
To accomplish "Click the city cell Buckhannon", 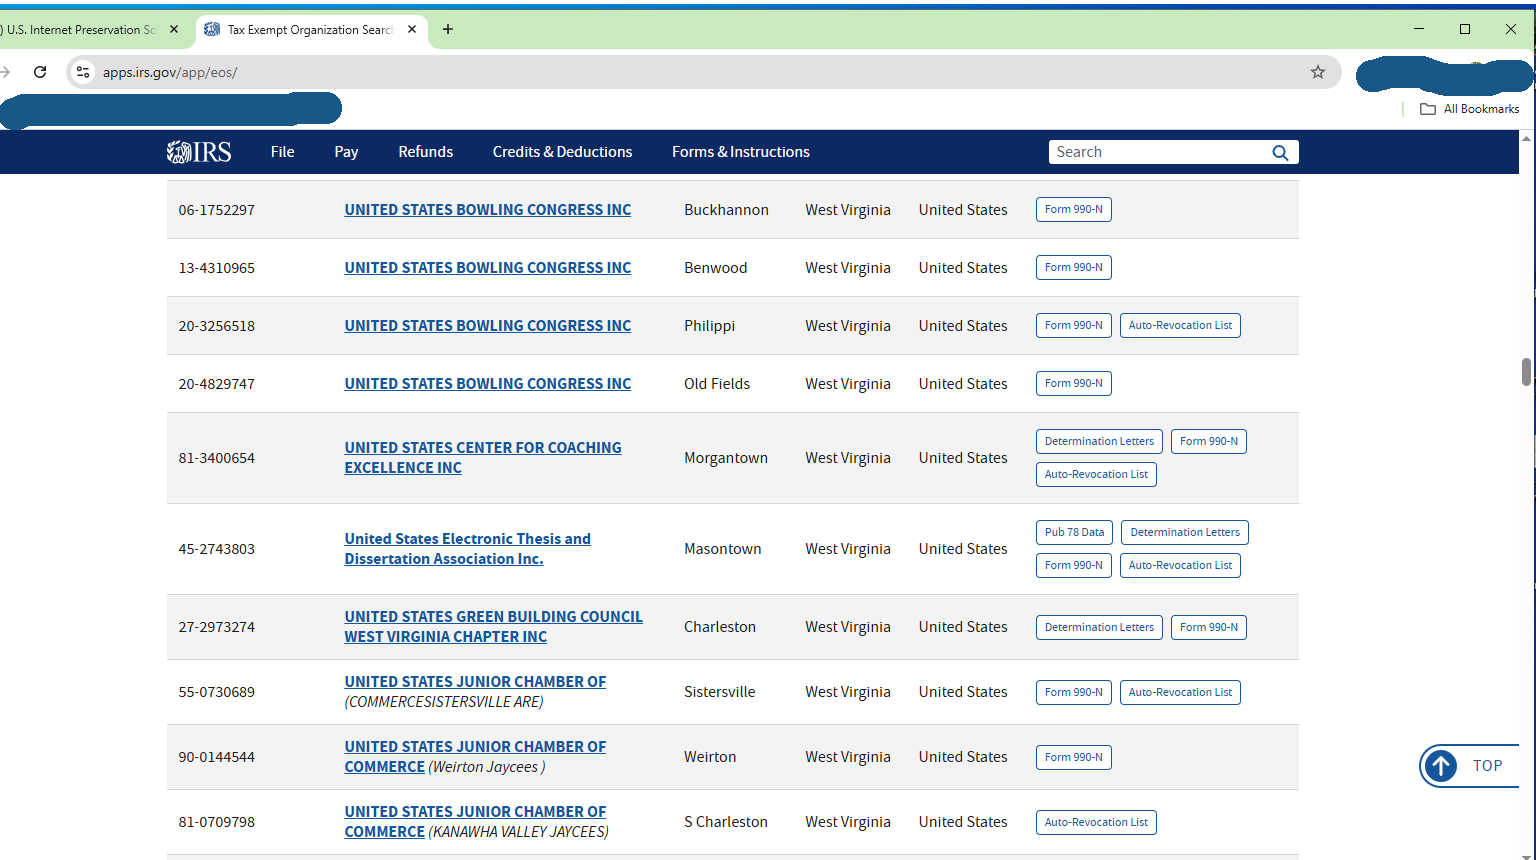I will click(x=726, y=210).
